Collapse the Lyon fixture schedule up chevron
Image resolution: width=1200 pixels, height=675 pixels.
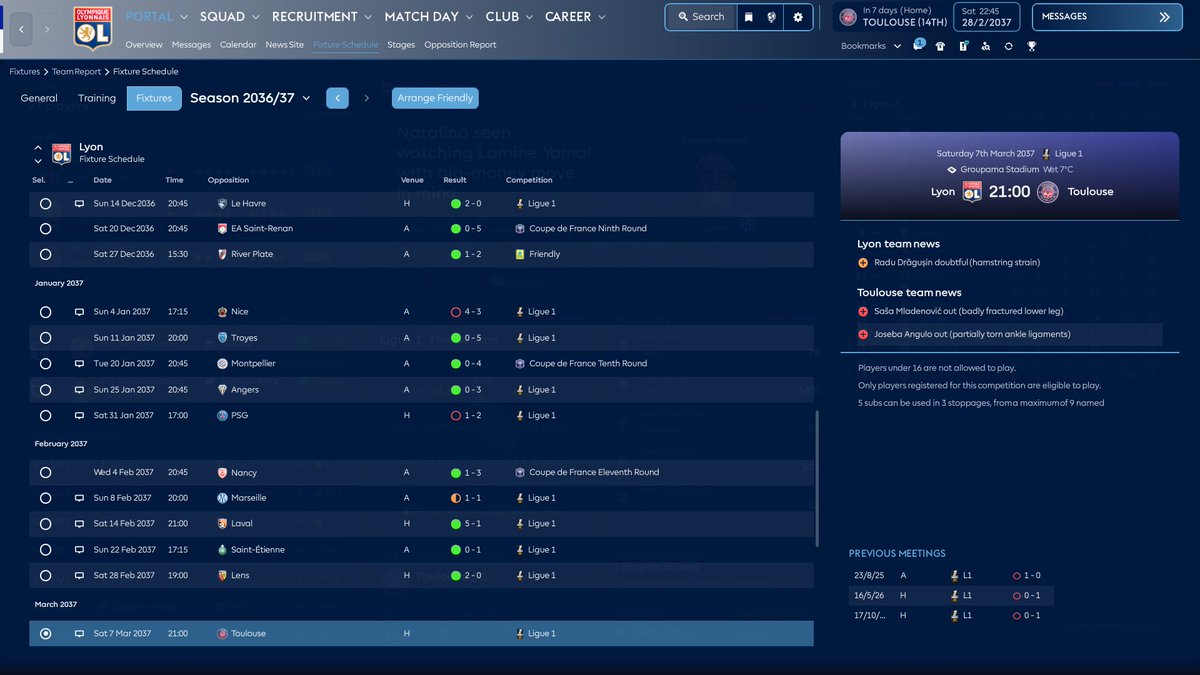point(38,148)
